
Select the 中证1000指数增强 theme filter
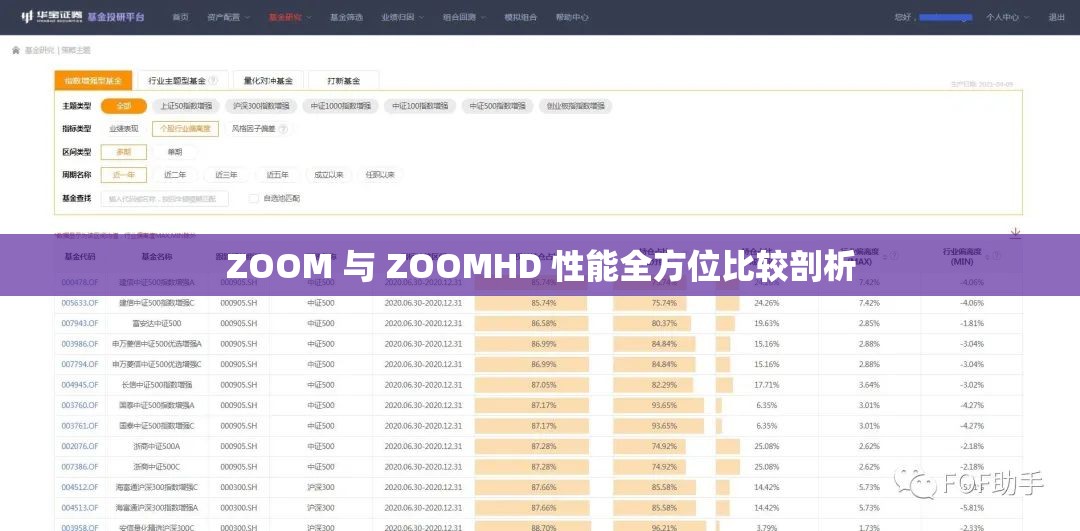click(340, 106)
